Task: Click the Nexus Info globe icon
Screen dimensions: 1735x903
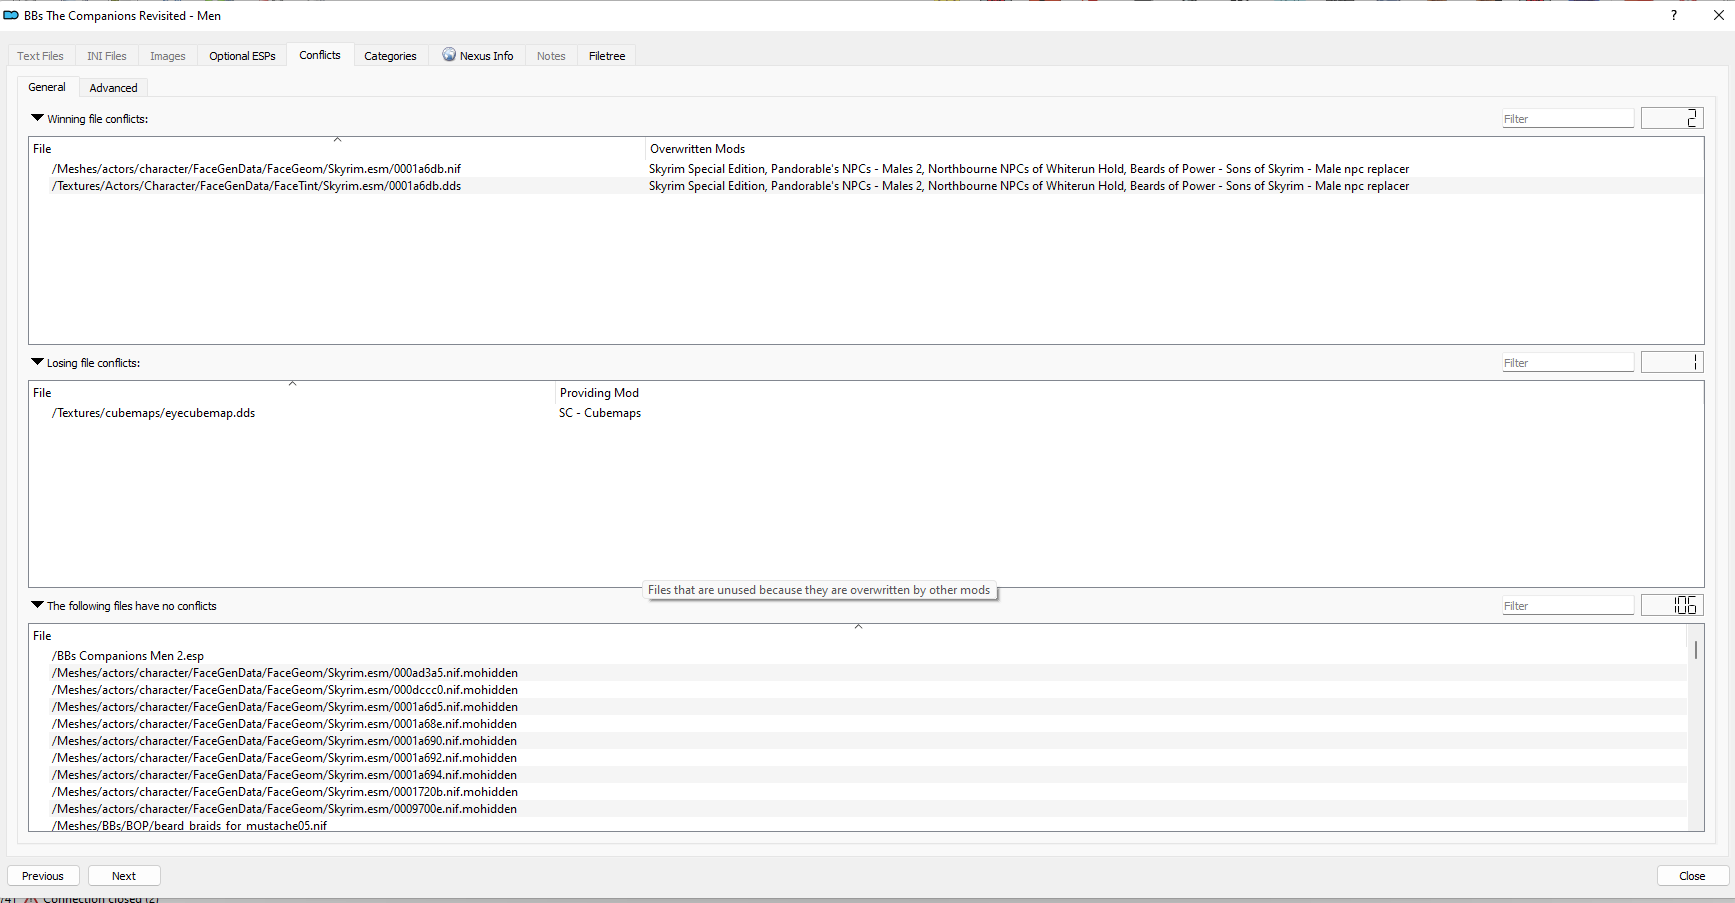Action: [449, 55]
